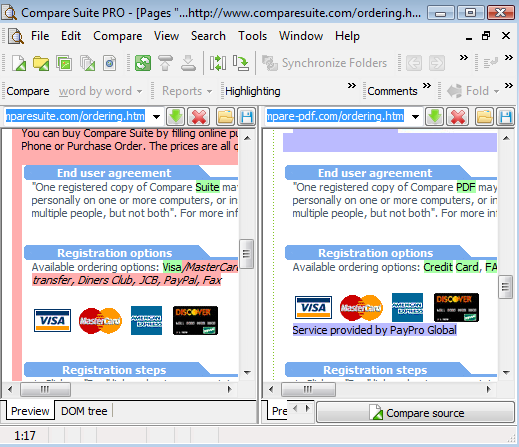
Task: Click right panel horizontal scrollbar thumb
Action: 308,389
